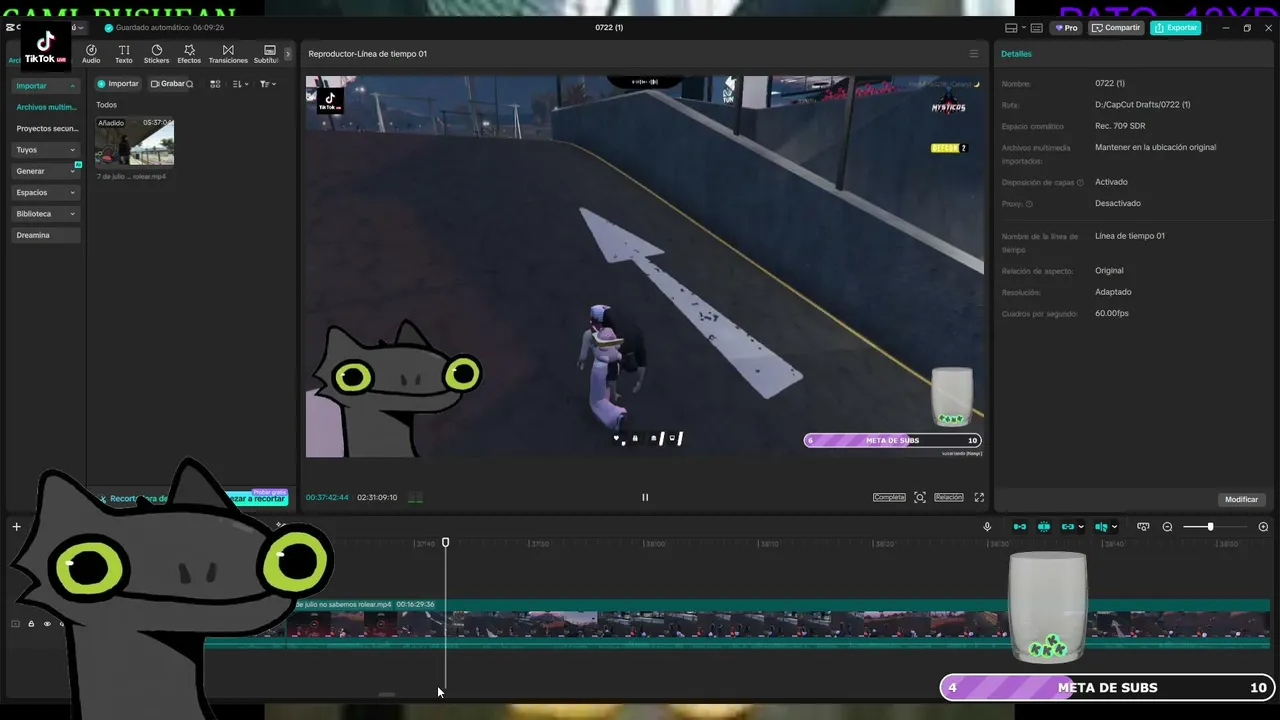Click the Exportar button
The height and width of the screenshot is (720, 1280).
pos(1176,28)
